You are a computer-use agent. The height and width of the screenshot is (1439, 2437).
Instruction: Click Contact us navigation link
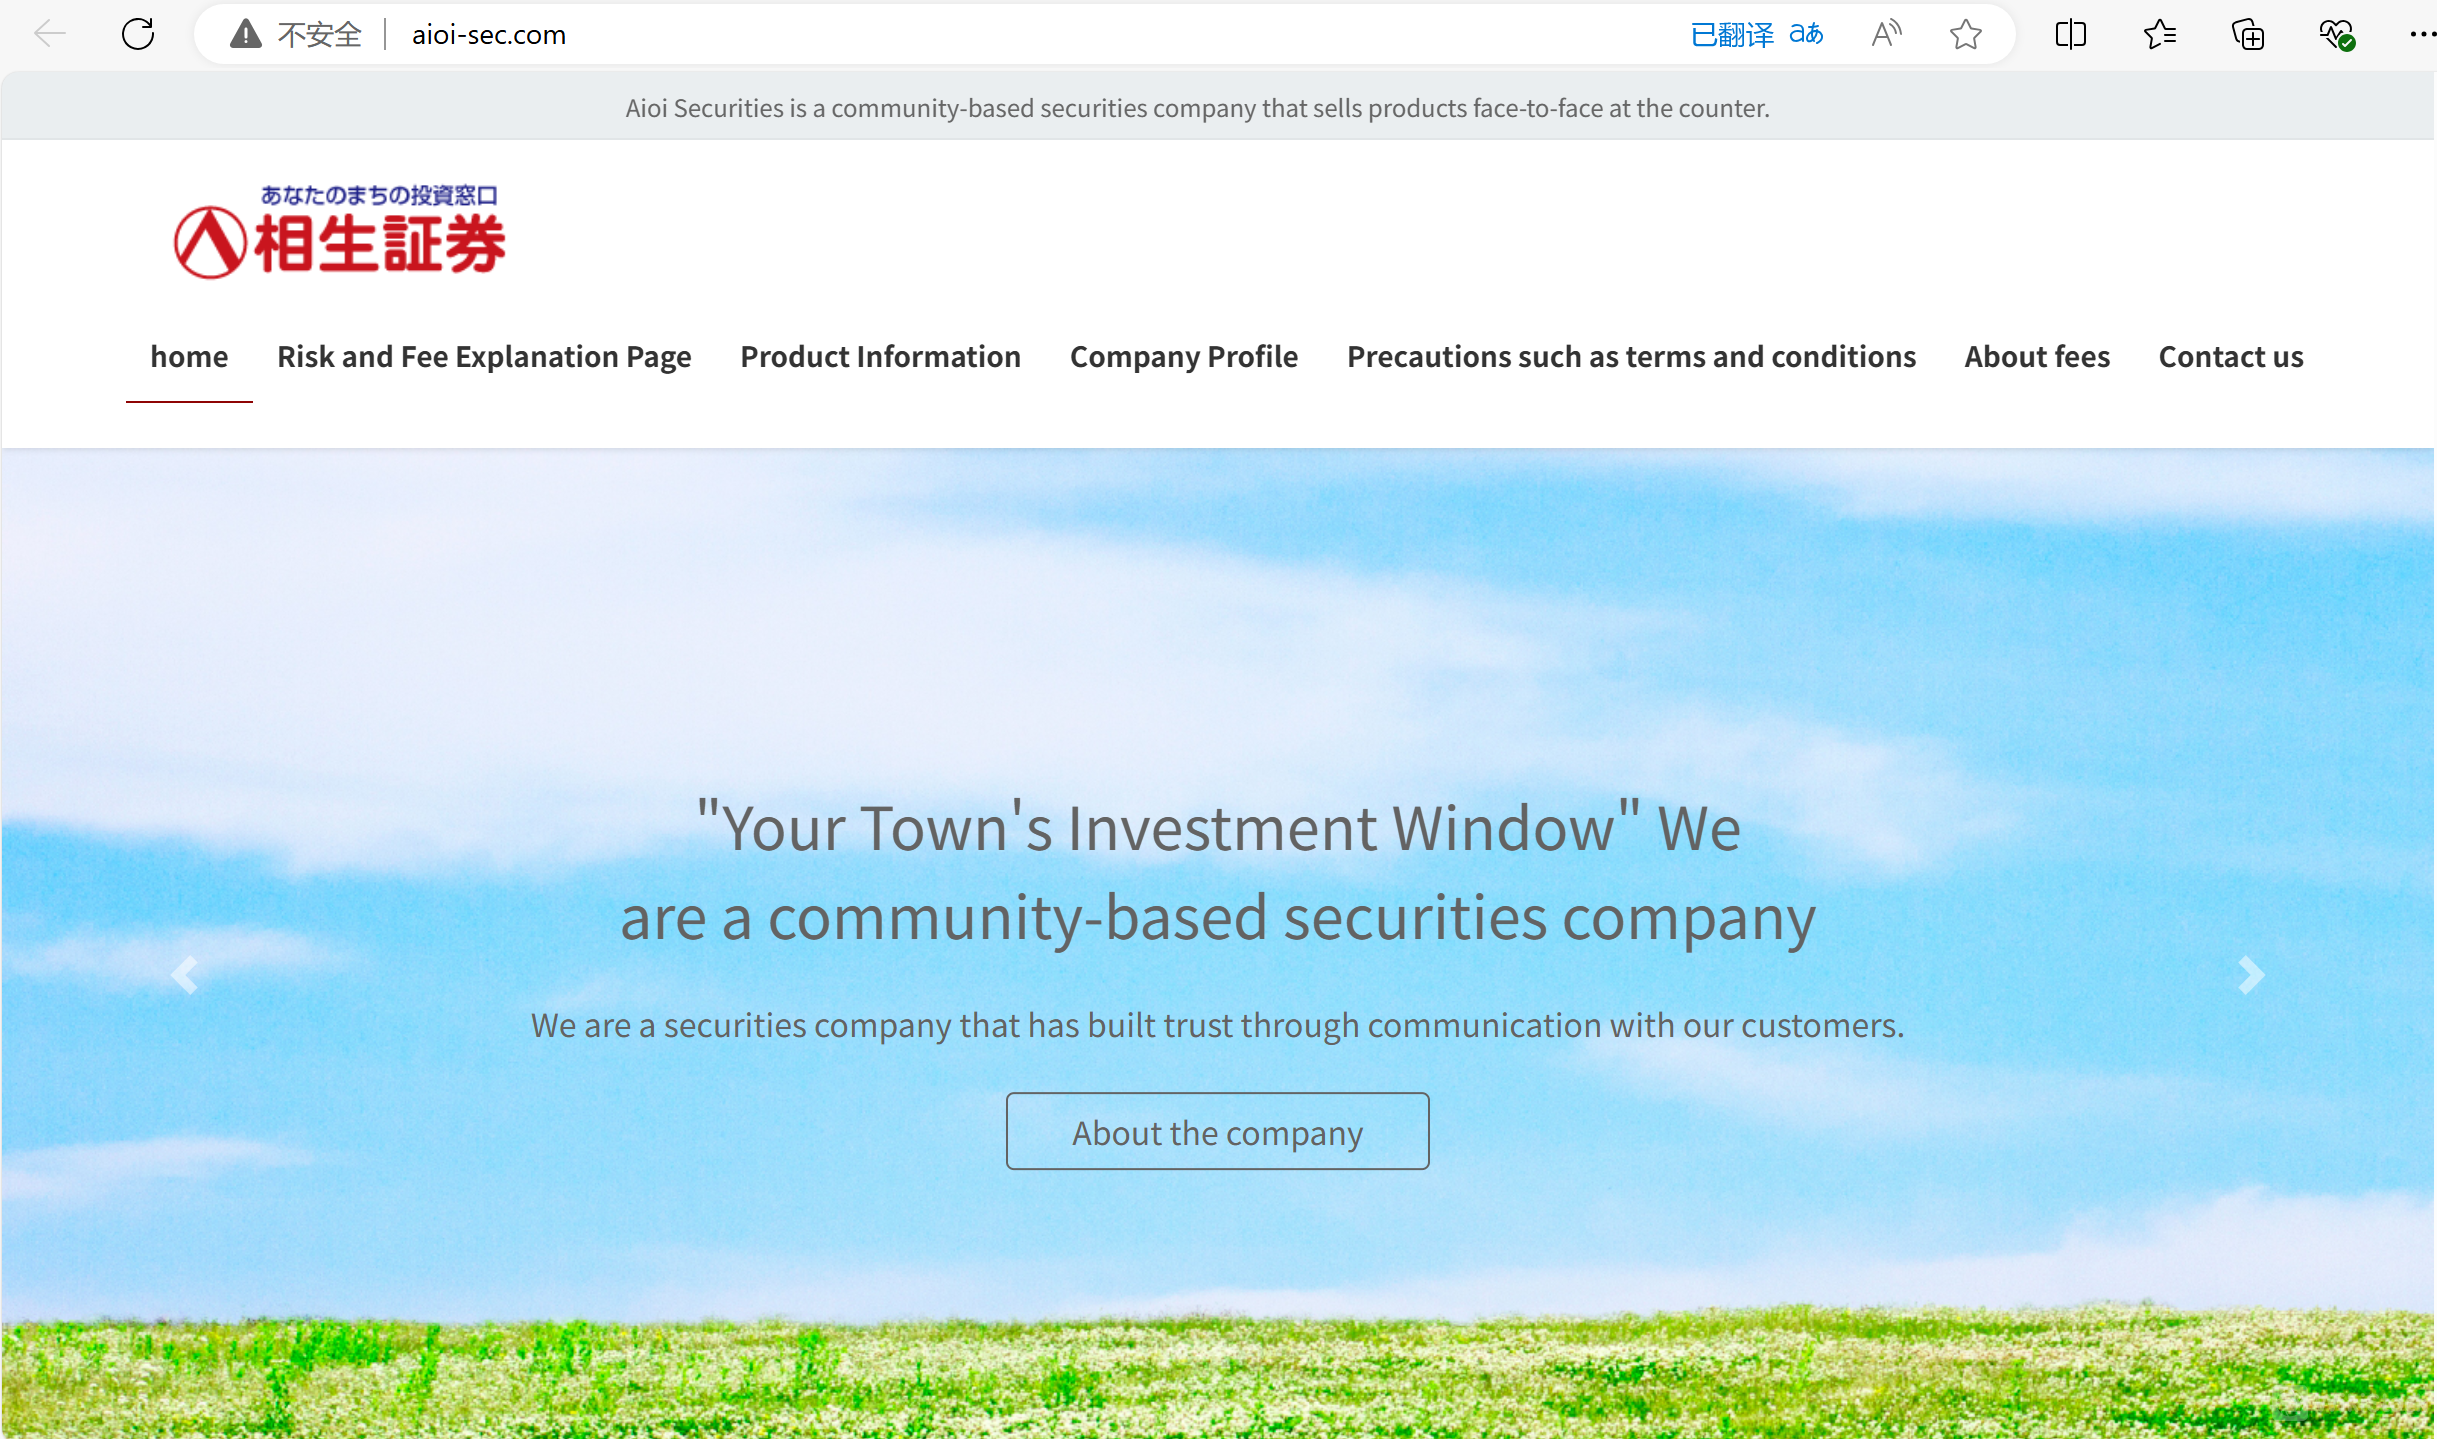tap(2231, 355)
